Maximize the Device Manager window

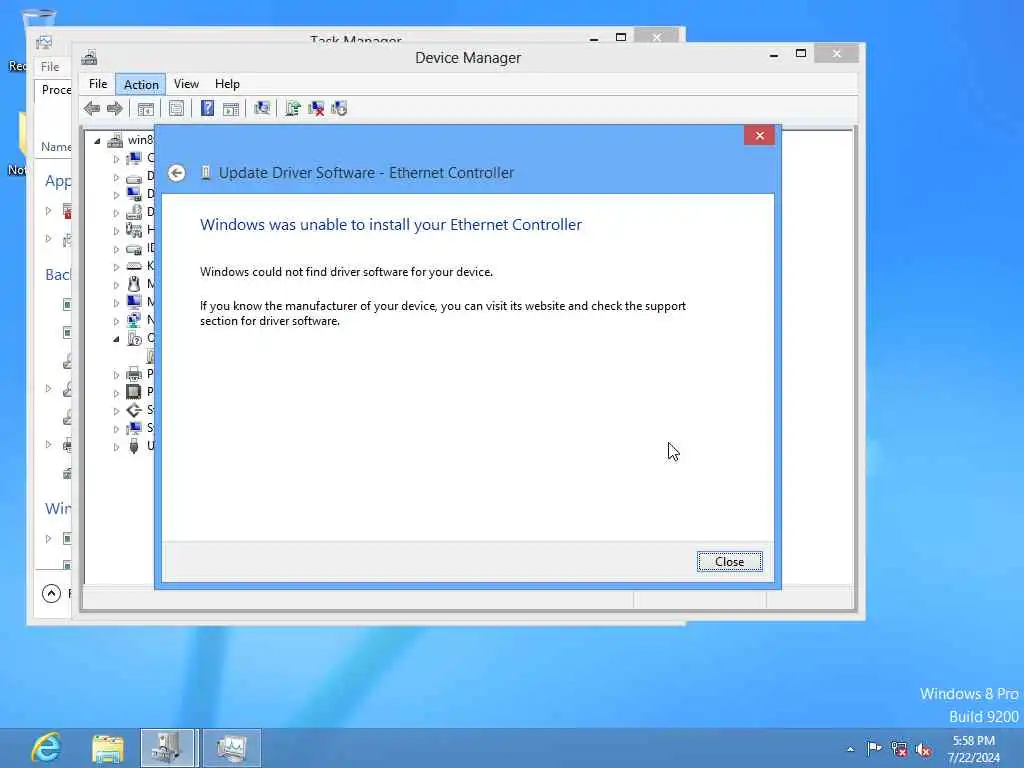(801, 54)
